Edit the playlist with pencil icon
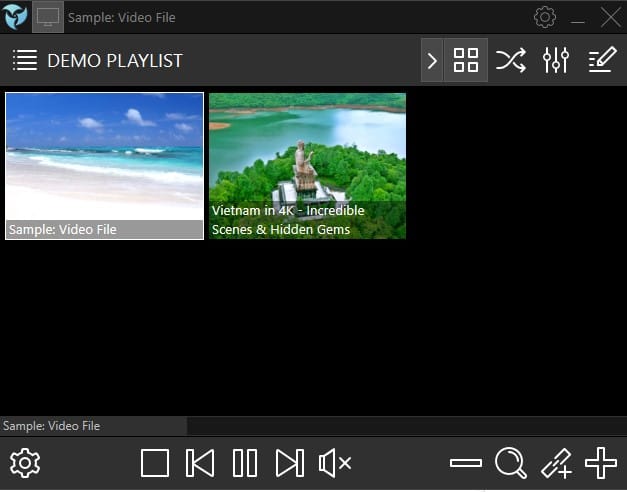627x492 pixels. 602,60
